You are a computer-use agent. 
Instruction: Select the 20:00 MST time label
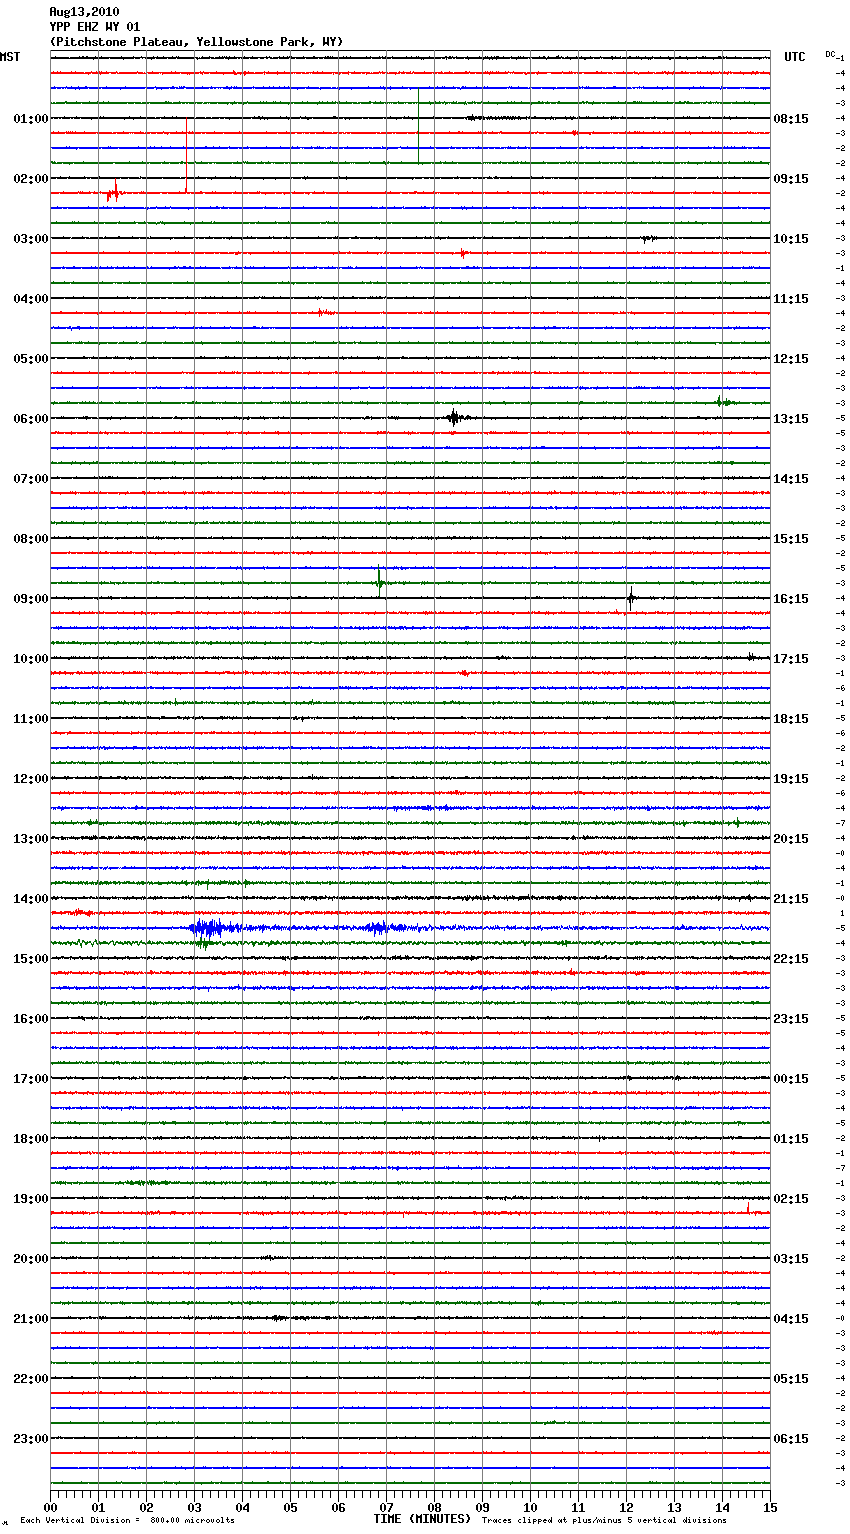(x=31, y=1259)
